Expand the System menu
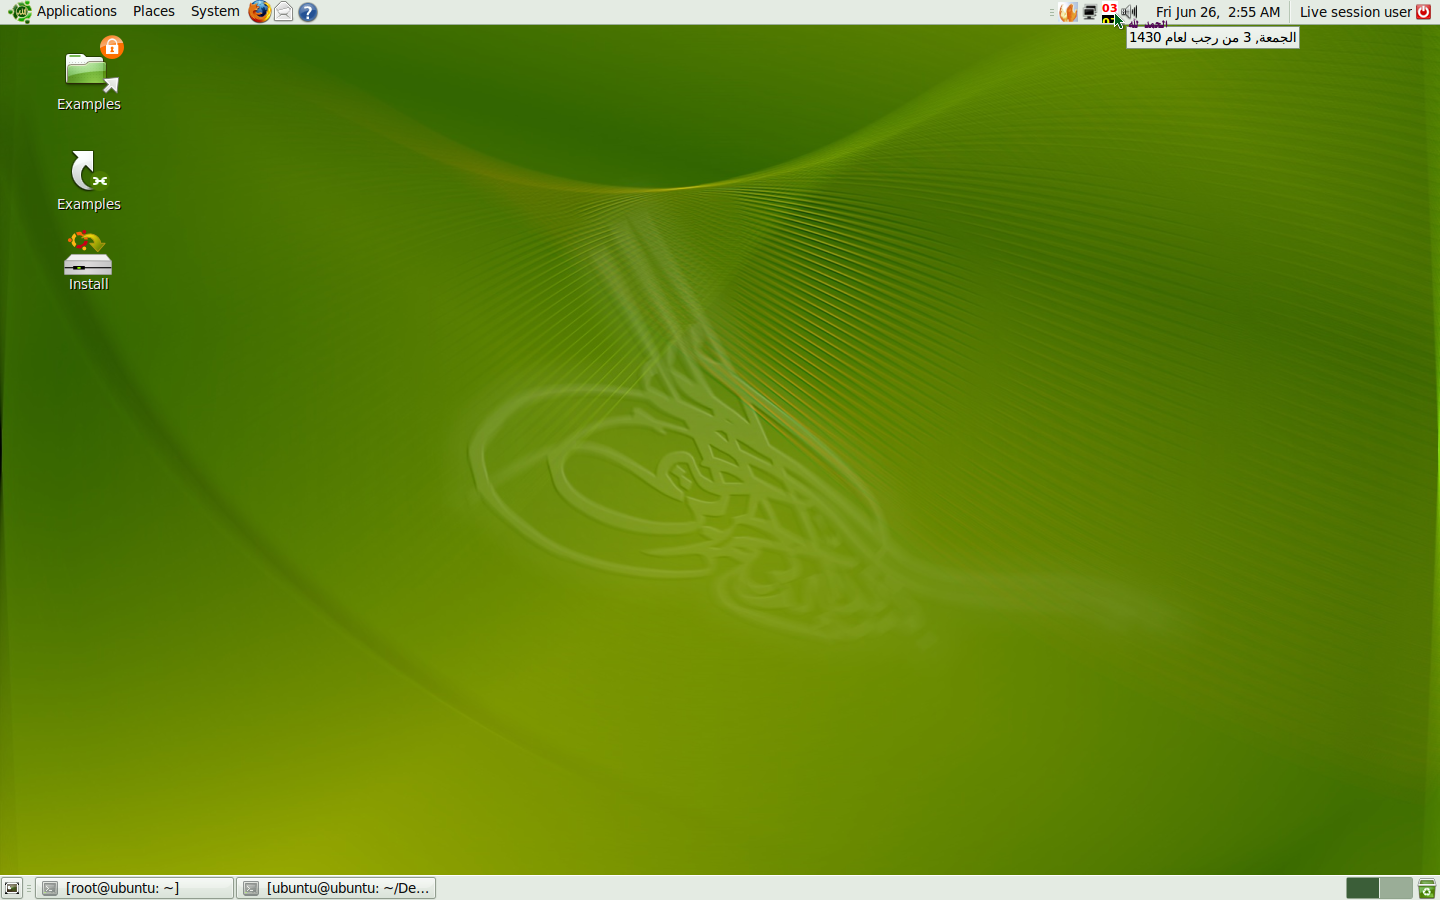This screenshot has width=1440, height=900. pyautogui.click(x=215, y=12)
